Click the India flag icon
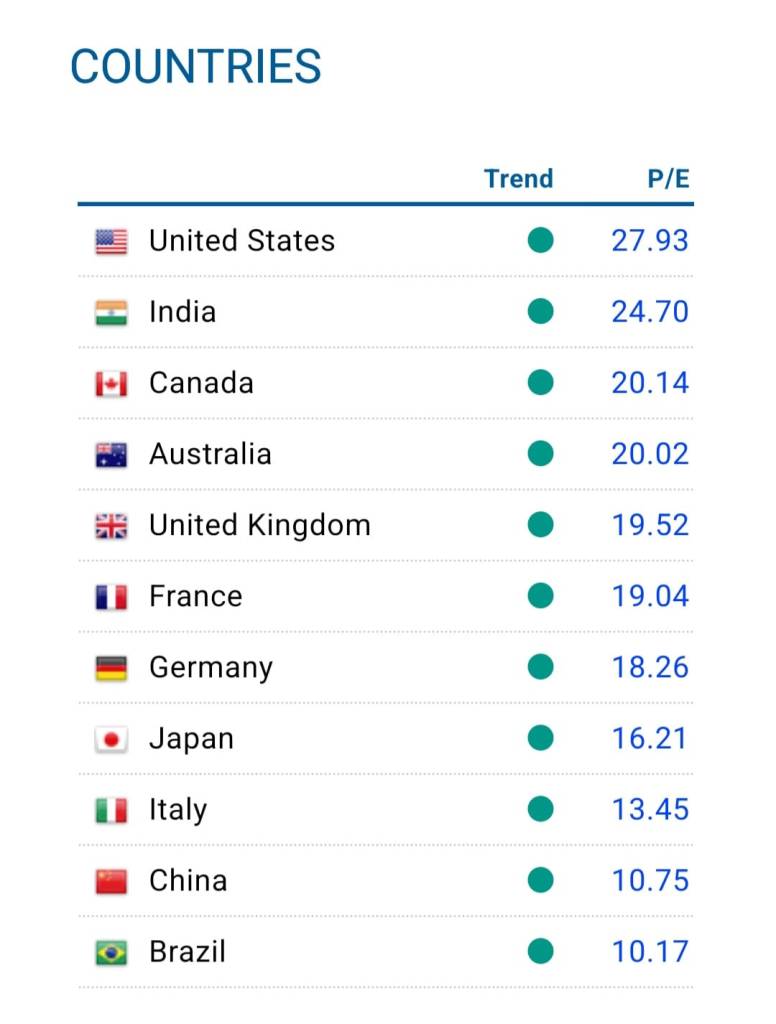 coord(111,313)
